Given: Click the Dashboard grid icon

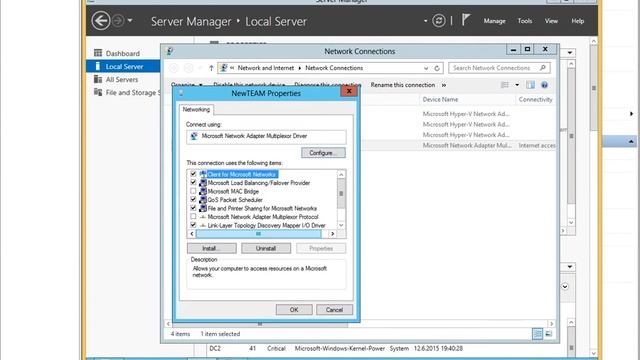Looking at the screenshot, I should (x=98, y=53).
